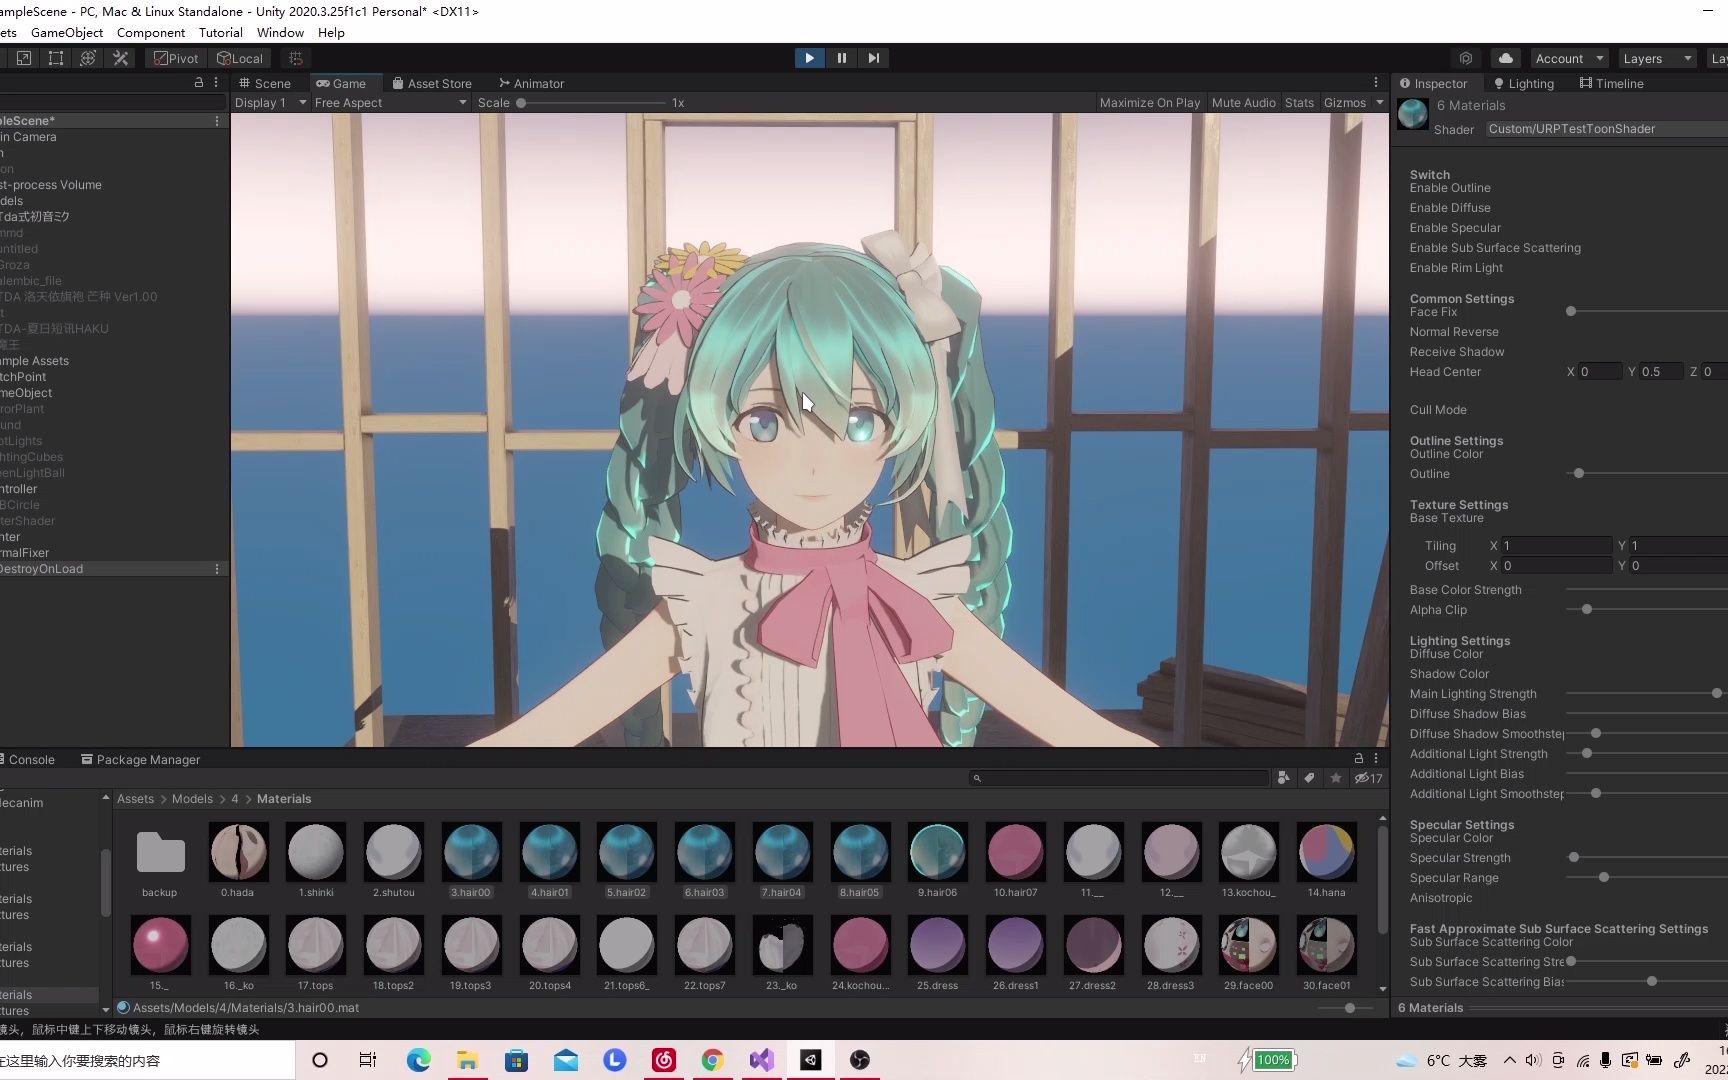Image resolution: width=1728 pixels, height=1080 pixels.
Task: Click the favorites star icon in Project
Action: coord(1336,778)
